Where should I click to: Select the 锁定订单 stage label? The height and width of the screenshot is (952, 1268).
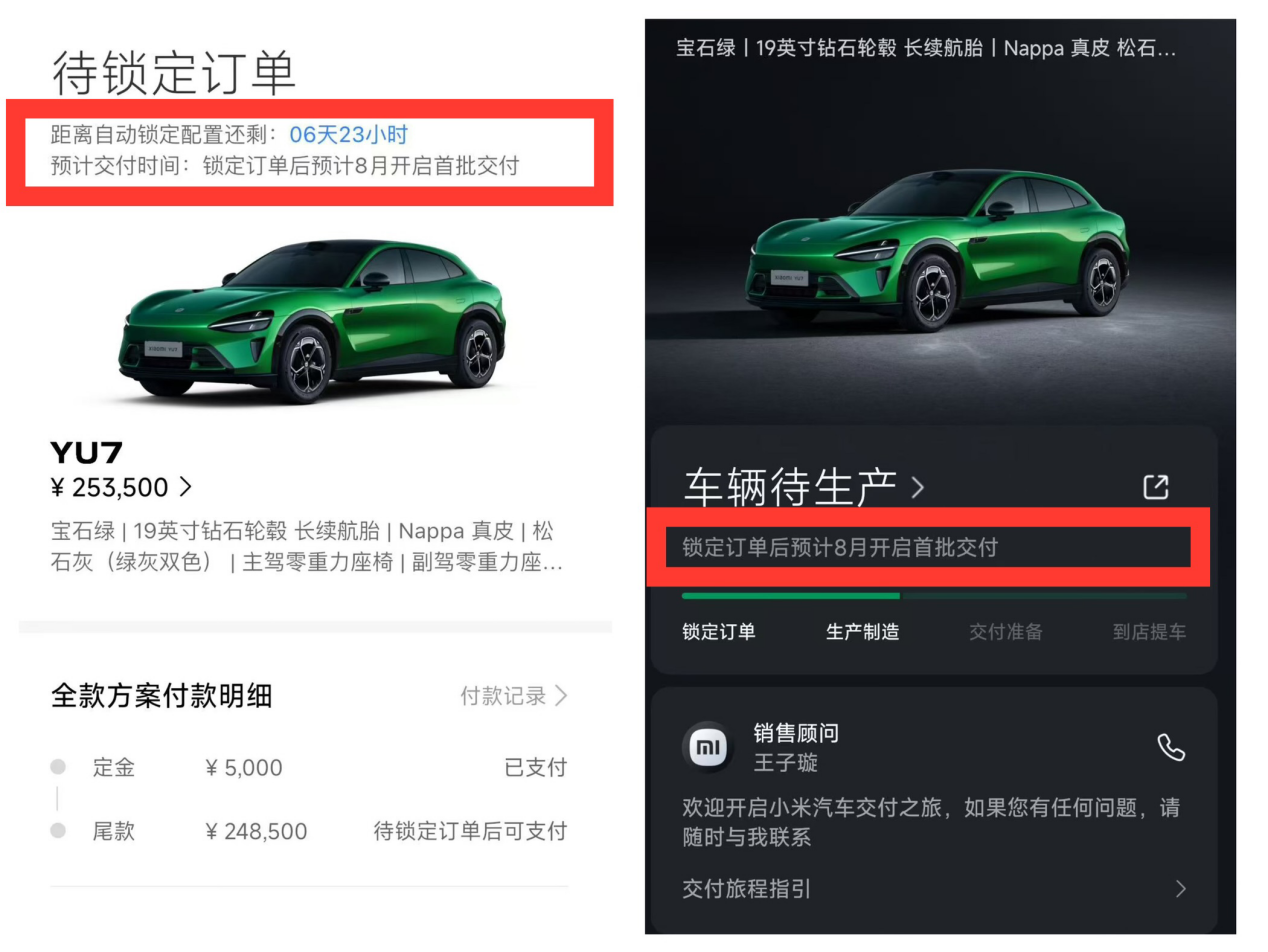pos(719,632)
